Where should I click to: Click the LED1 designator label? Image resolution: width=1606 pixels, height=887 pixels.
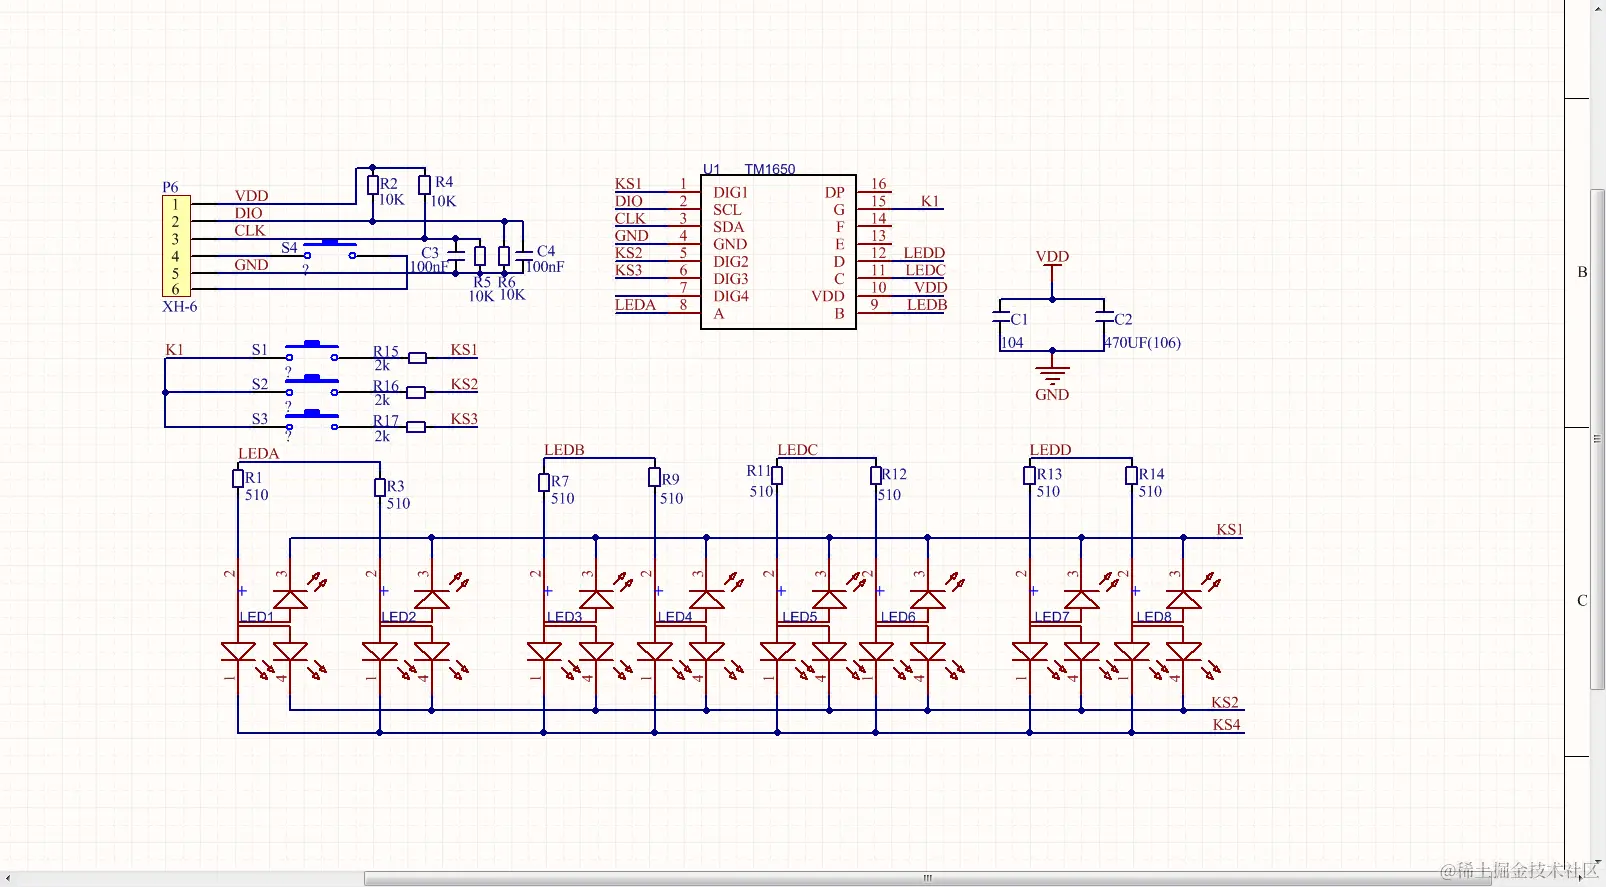point(257,617)
